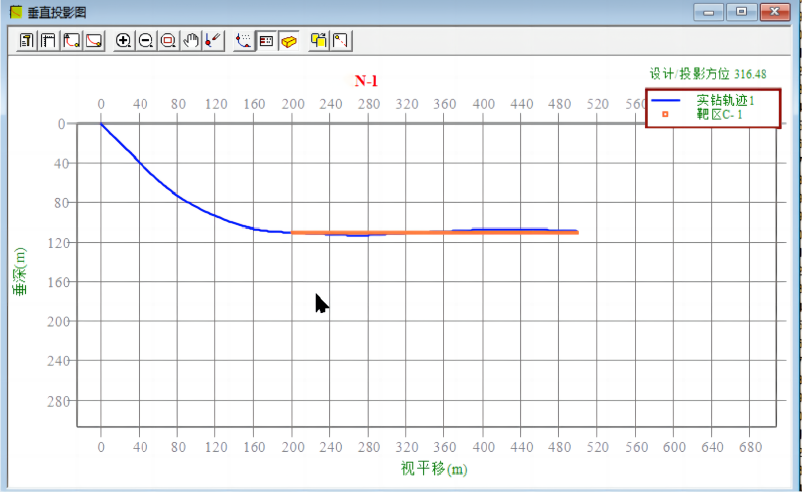Activate the zoom-to-rectangle magnifier tool

click(x=168, y=41)
